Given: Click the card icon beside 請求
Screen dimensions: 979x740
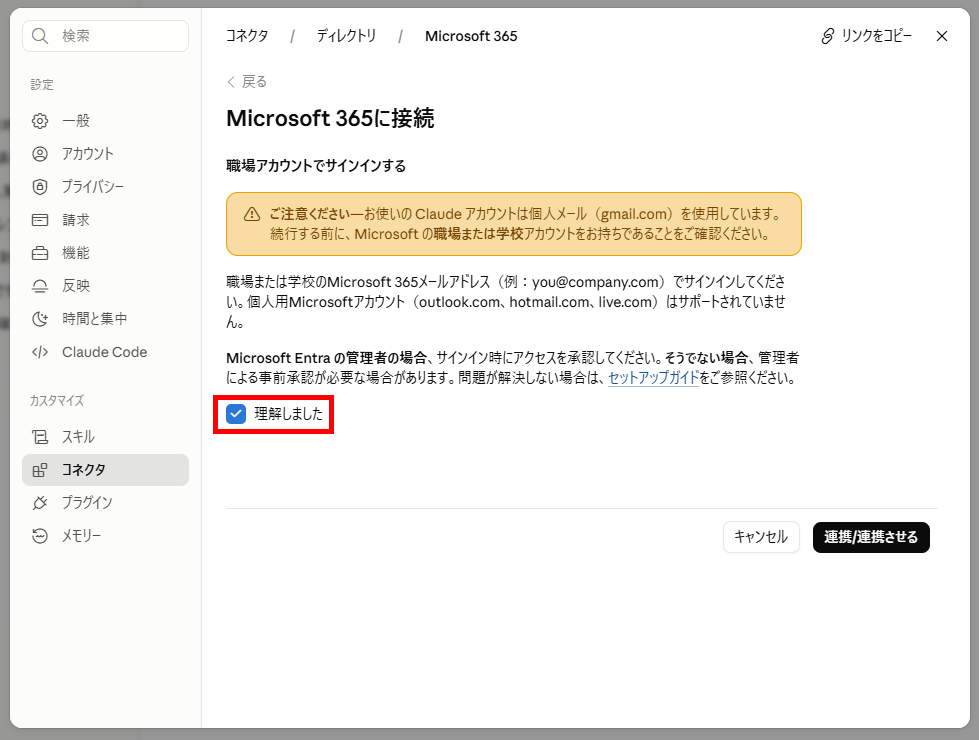Looking at the screenshot, I should pos(40,220).
